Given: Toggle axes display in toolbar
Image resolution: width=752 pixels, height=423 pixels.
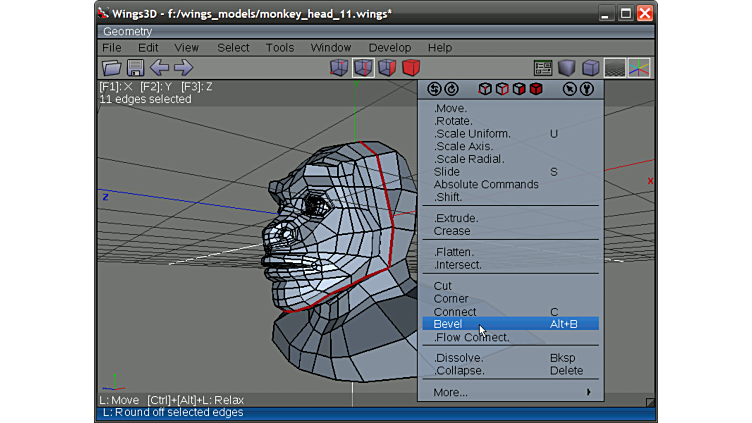Looking at the screenshot, I should click(x=639, y=68).
